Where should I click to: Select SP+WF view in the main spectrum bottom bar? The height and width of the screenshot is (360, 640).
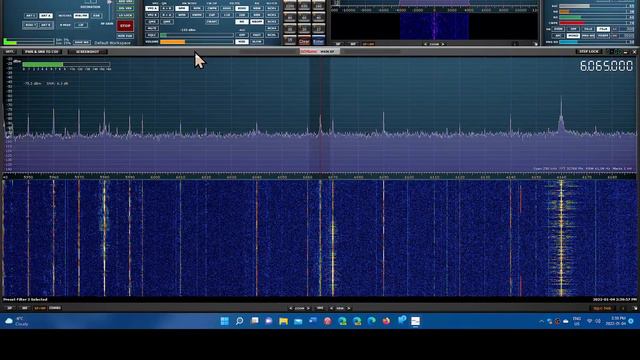(40, 308)
